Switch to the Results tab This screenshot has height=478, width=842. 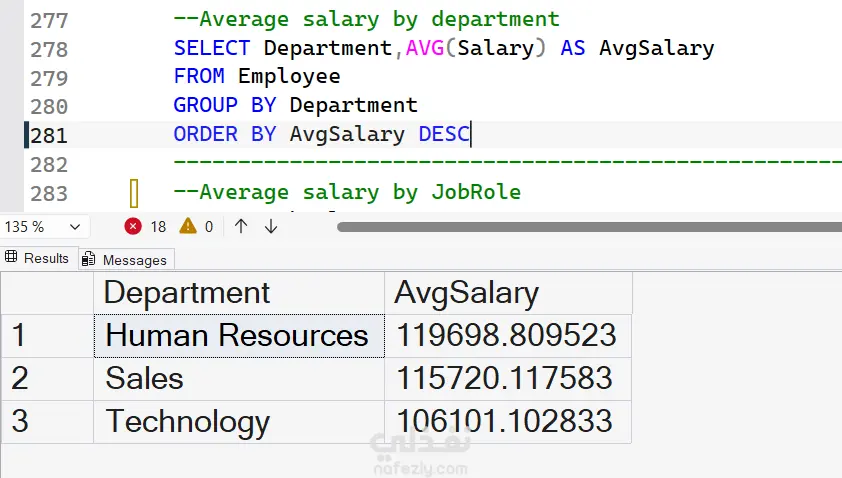(38, 258)
